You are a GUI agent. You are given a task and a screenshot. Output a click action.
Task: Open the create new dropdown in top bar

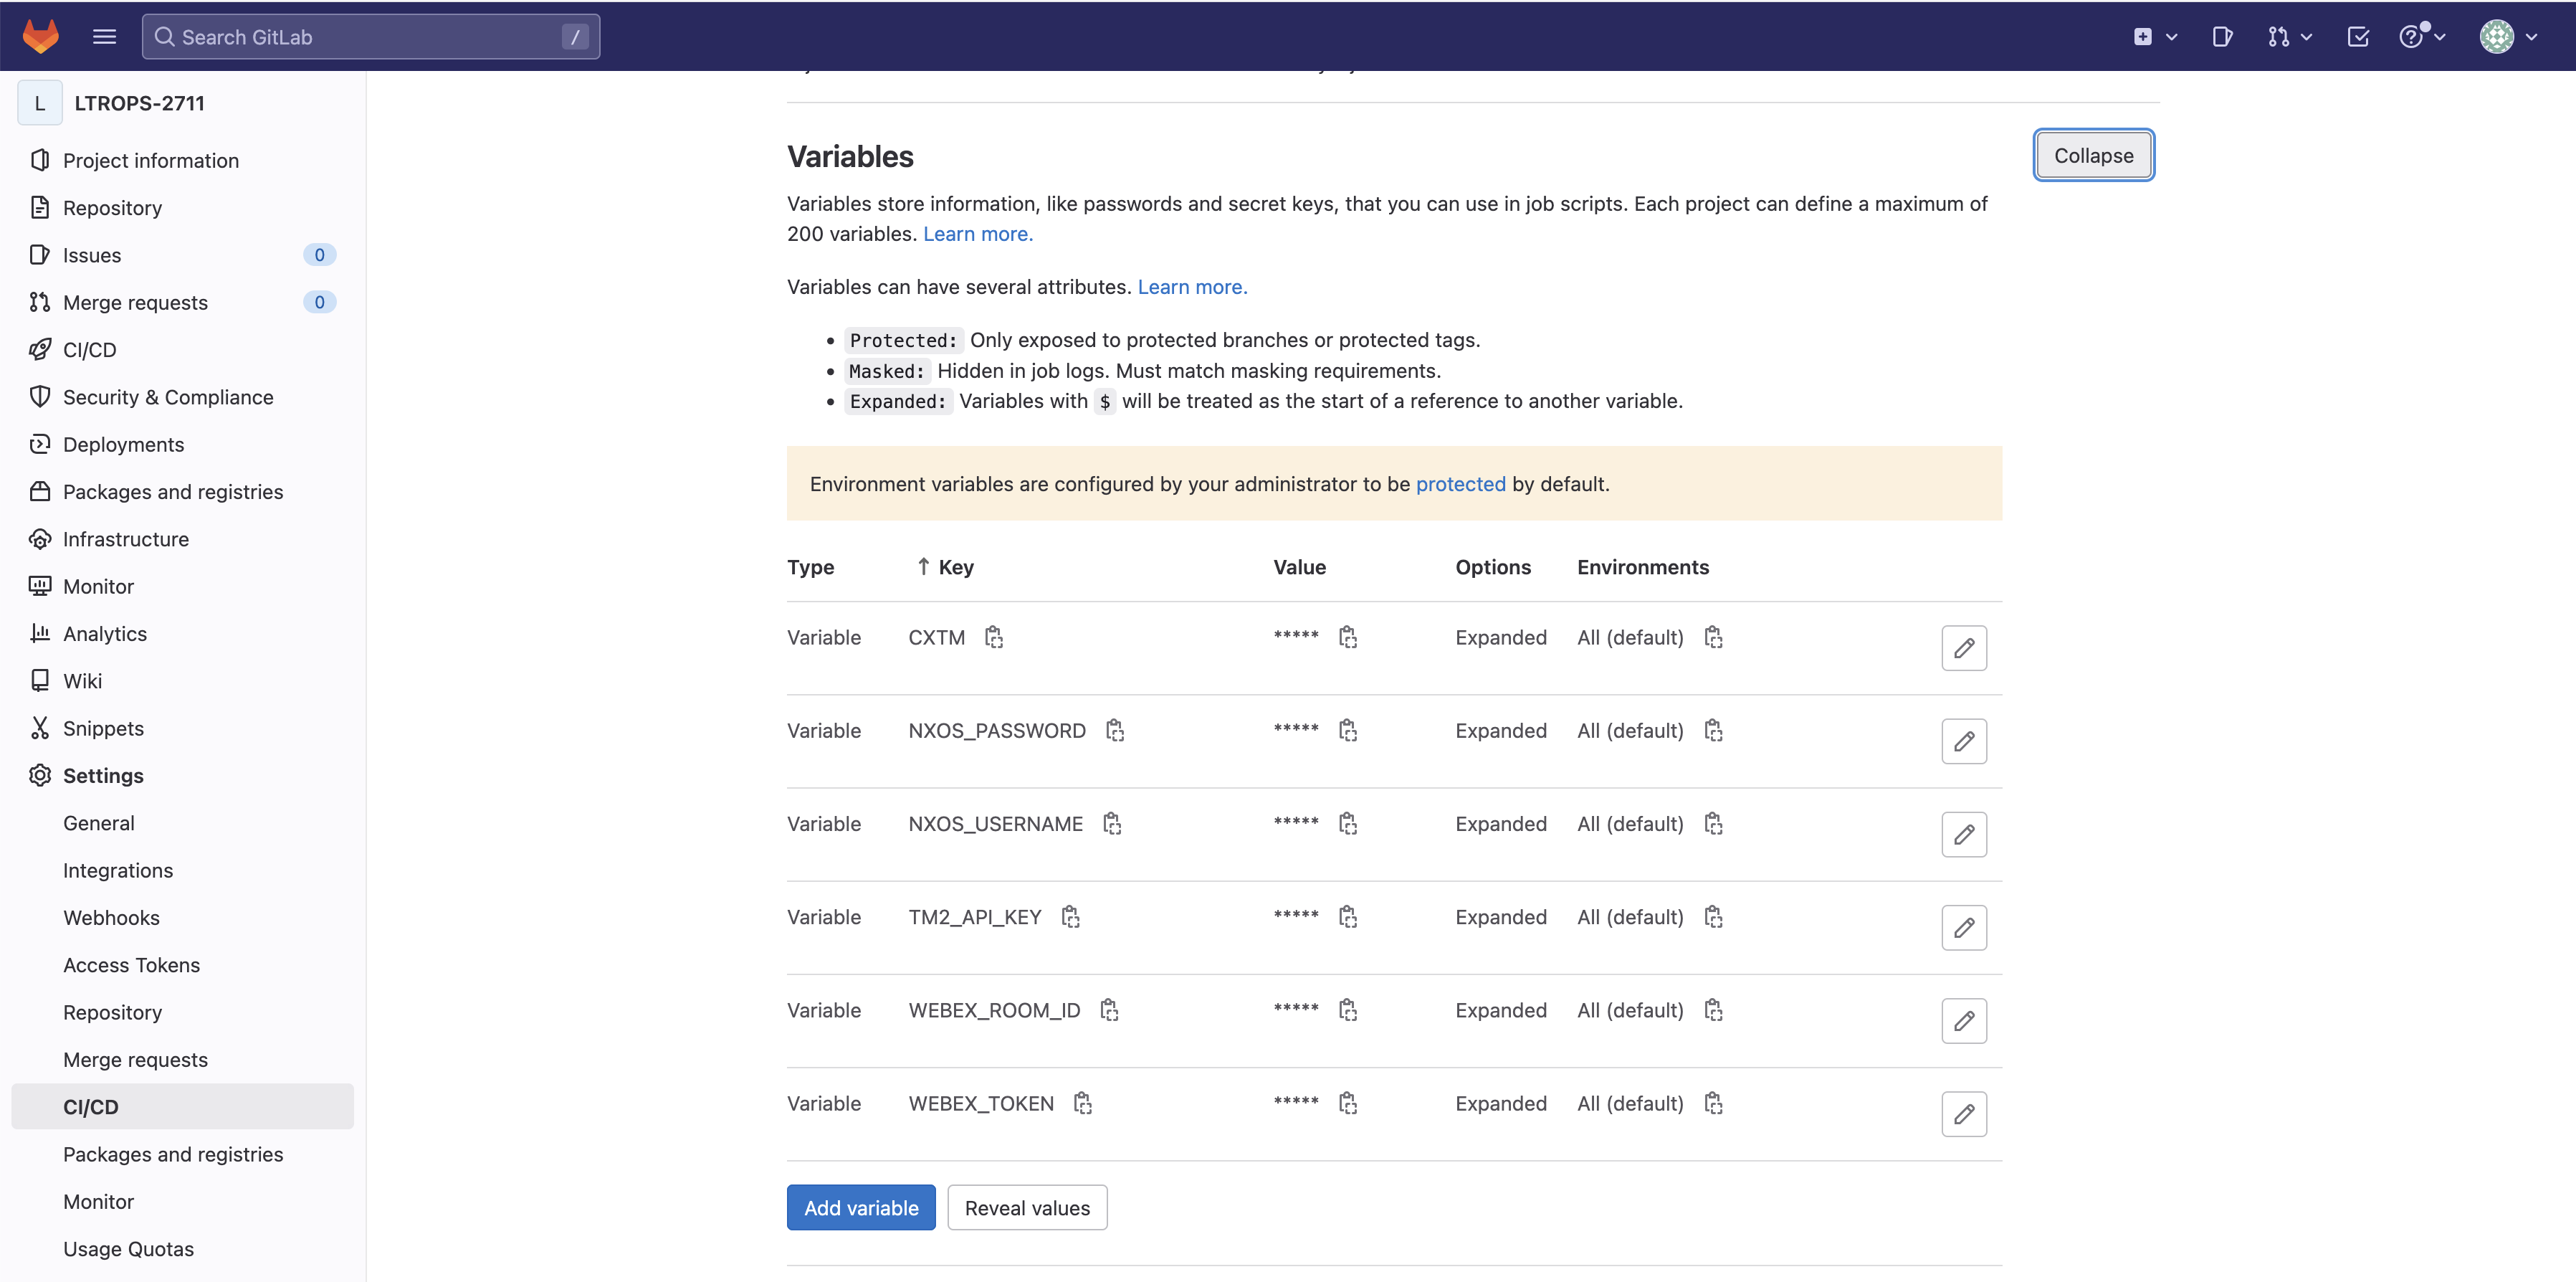pos(2154,37)
